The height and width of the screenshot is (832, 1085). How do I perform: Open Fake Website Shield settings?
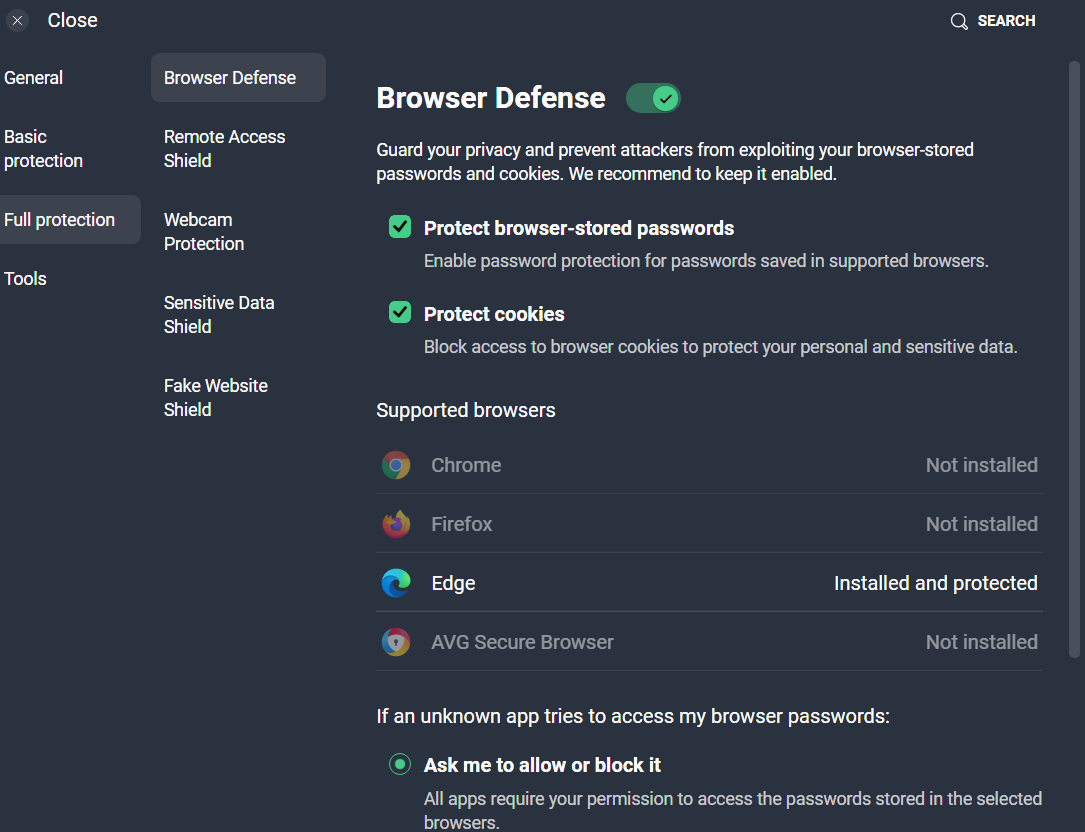click(216, 398)
